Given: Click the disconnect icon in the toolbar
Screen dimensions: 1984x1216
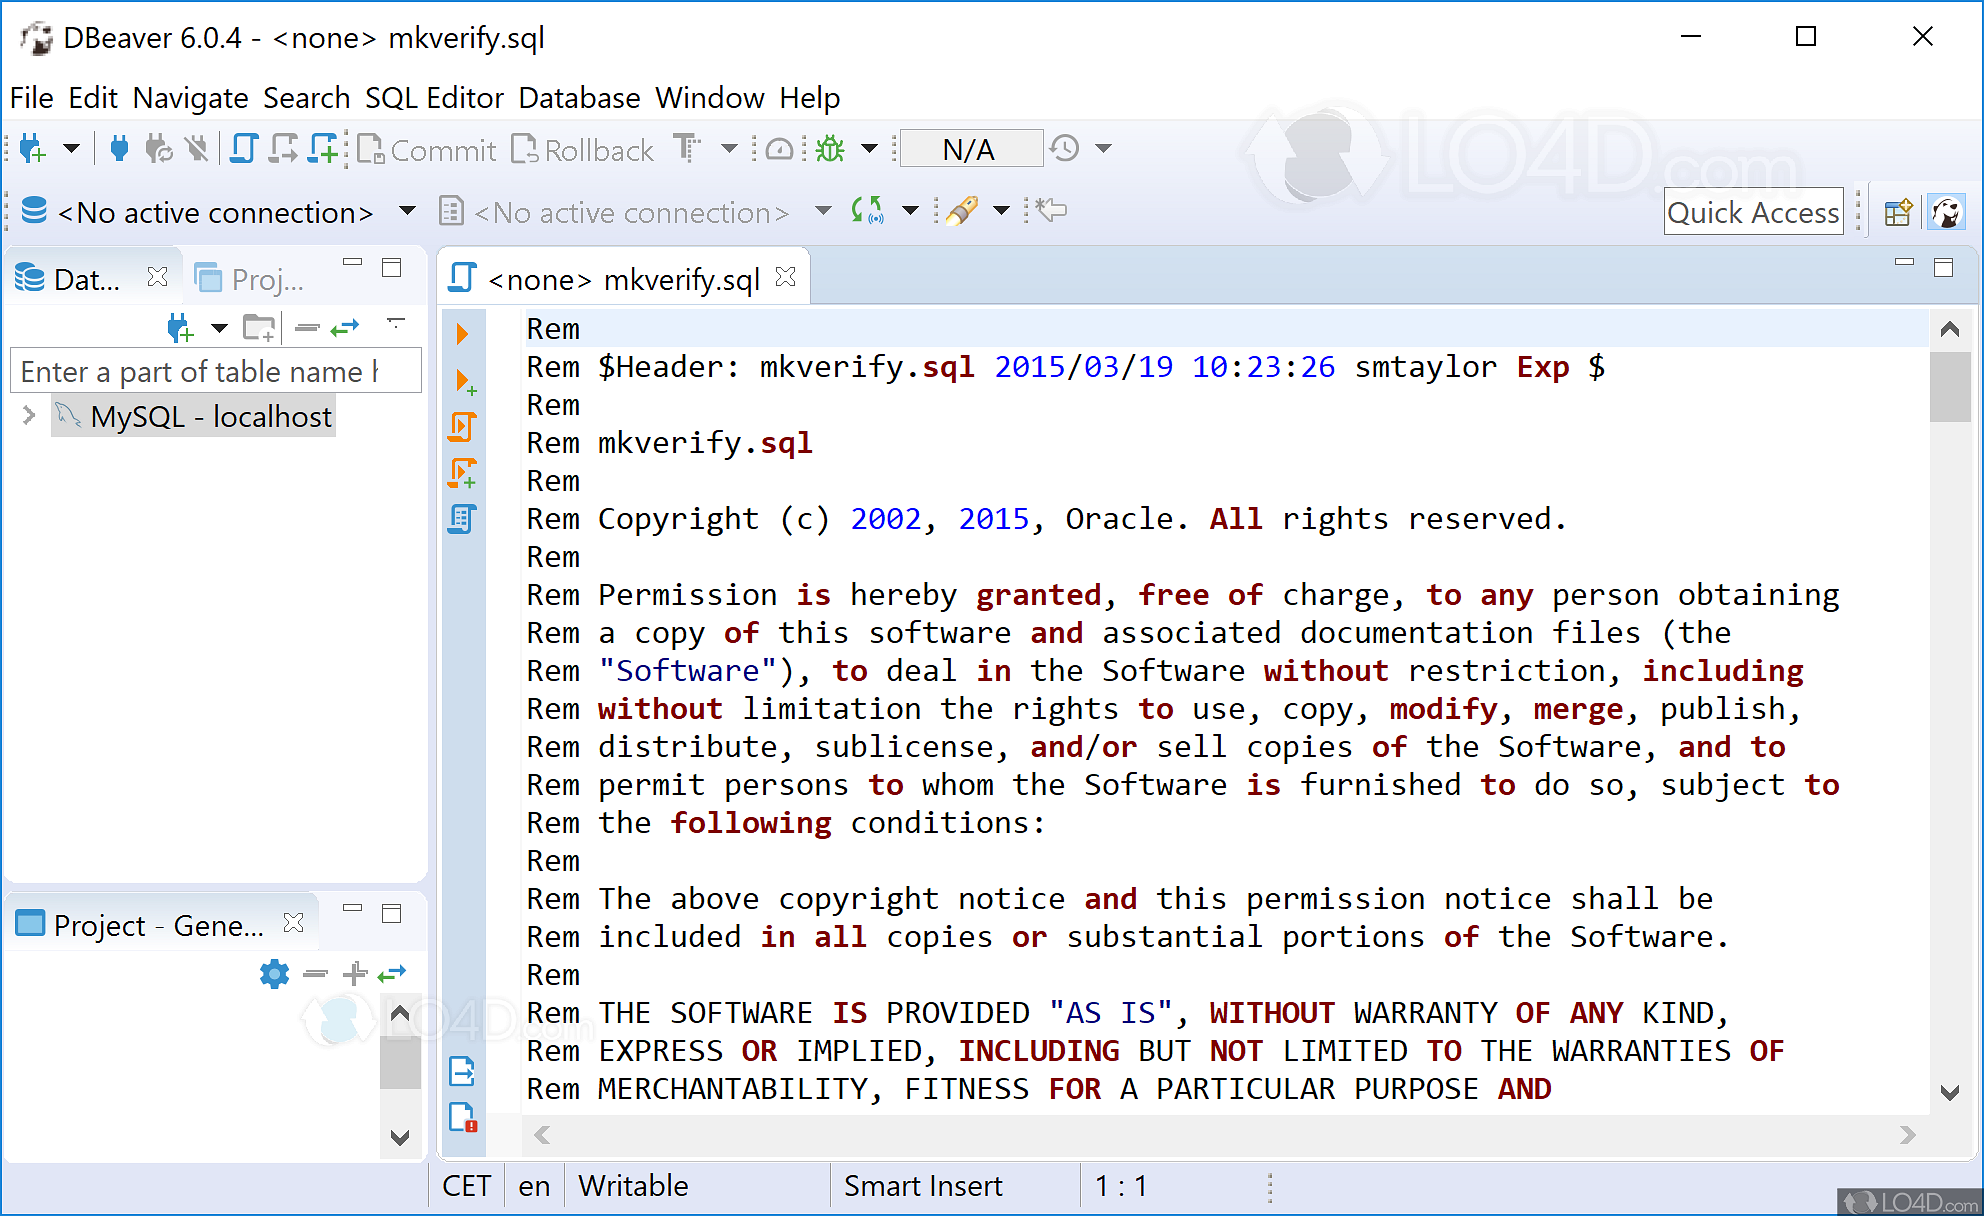Looking at the screenshot, I should pos(197,147).
